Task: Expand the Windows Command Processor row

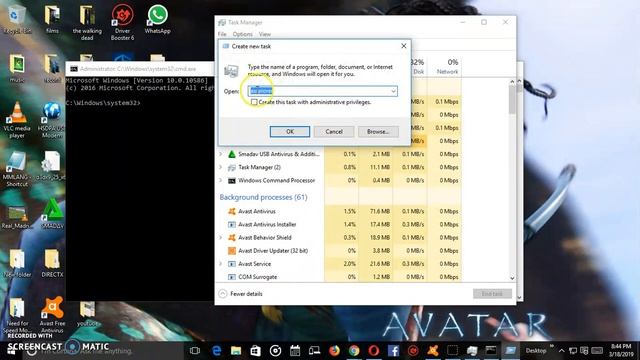Action: click(x=221, y=180)
